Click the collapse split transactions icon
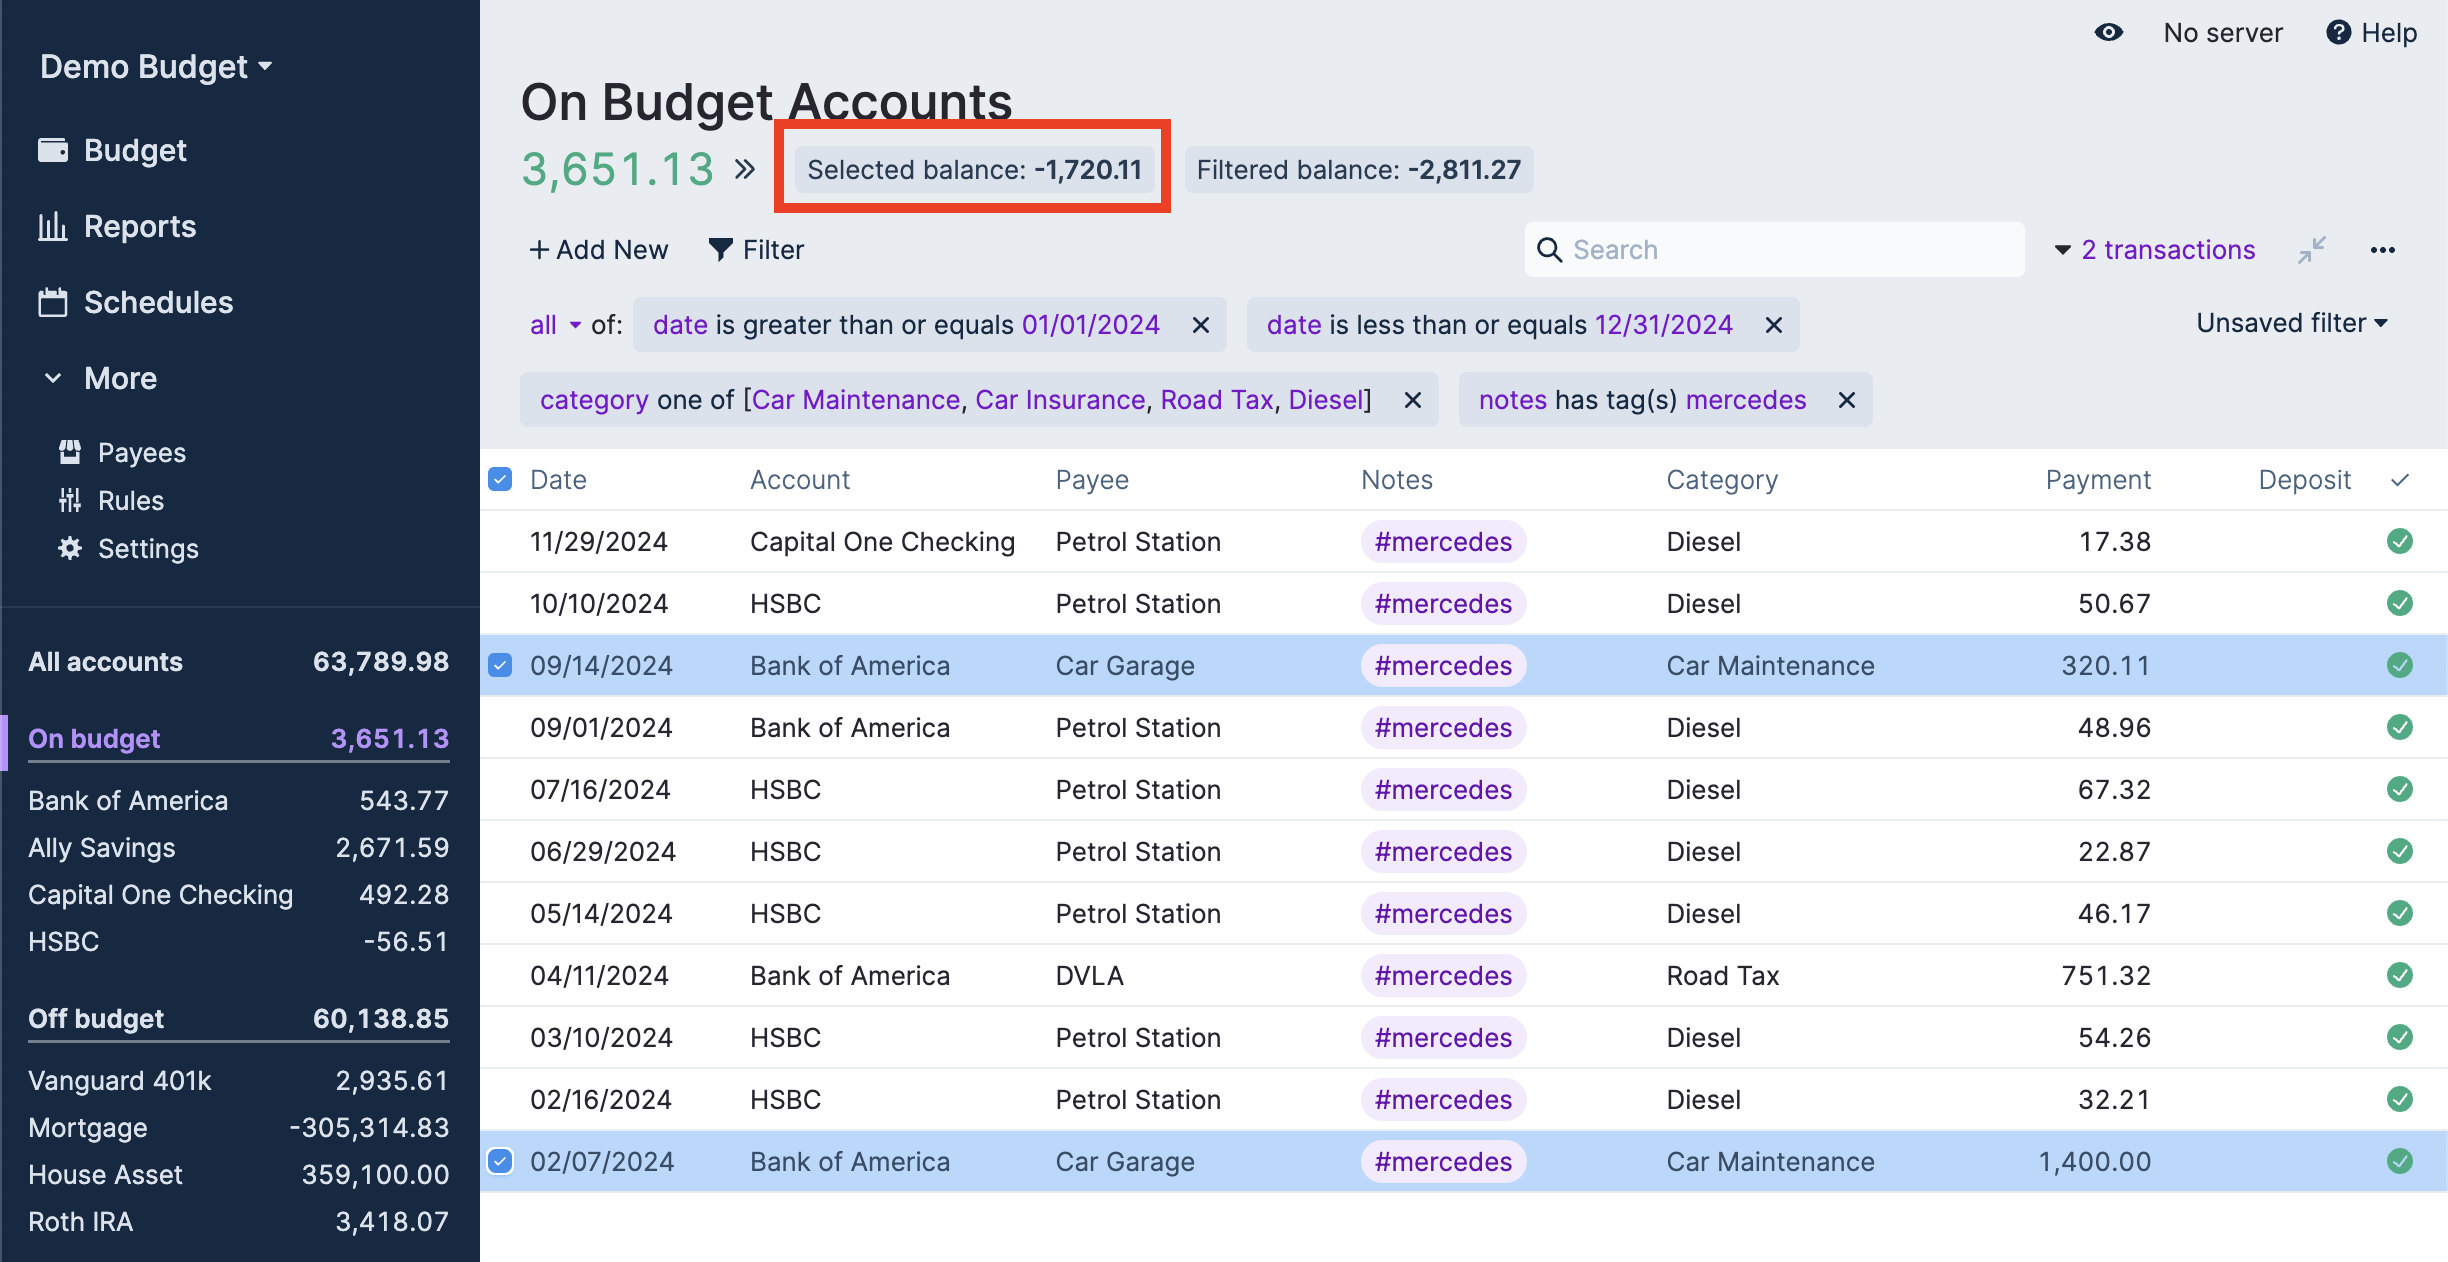 [x=2311, y=250]
